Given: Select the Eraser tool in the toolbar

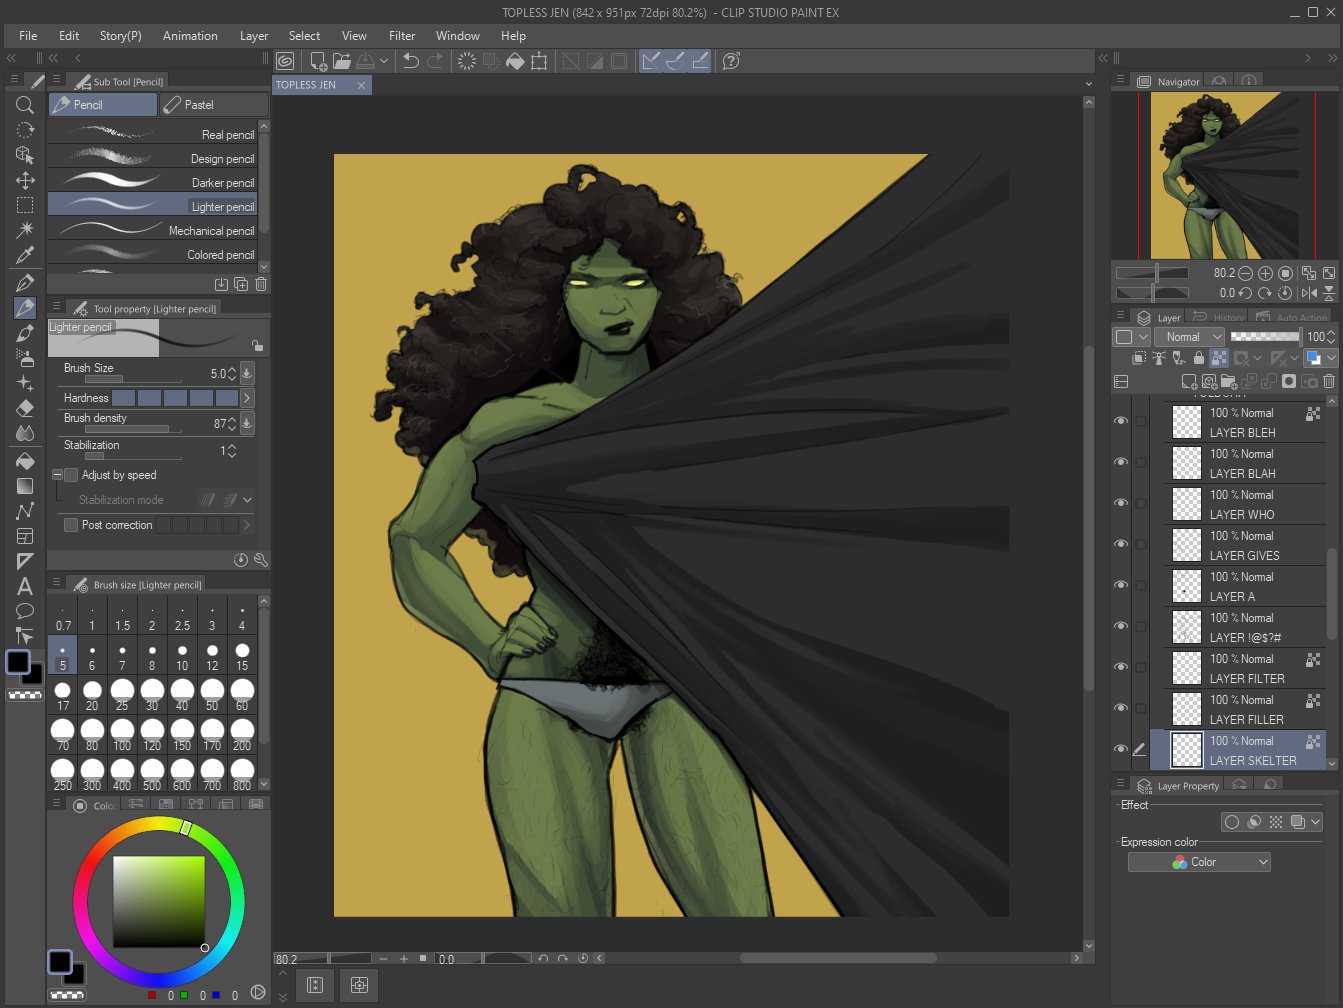Looking at the screenshot, I should pos(25,408).
